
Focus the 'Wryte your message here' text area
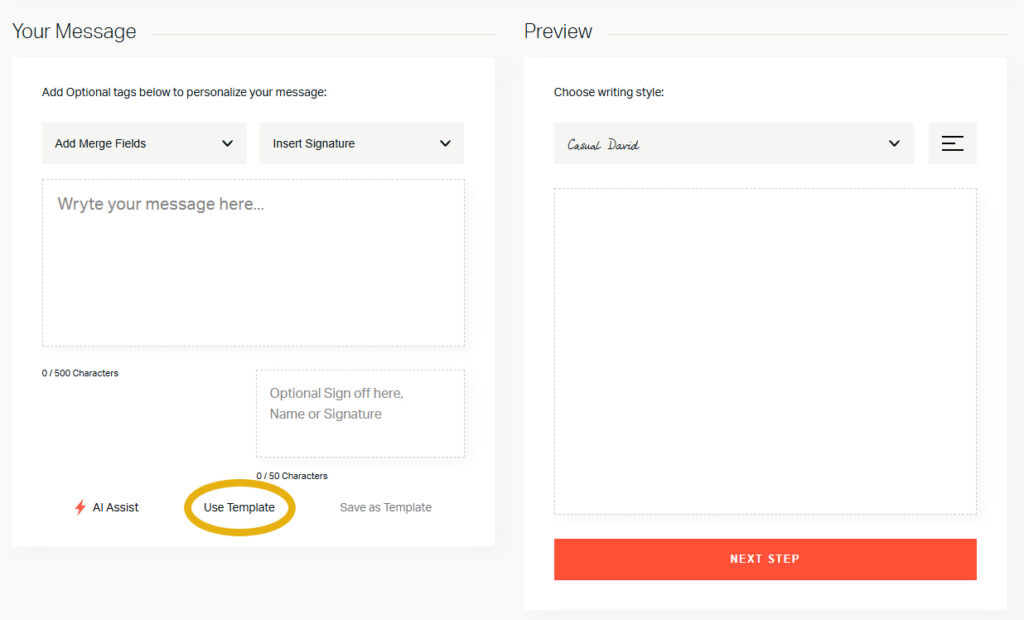(253, 263)
